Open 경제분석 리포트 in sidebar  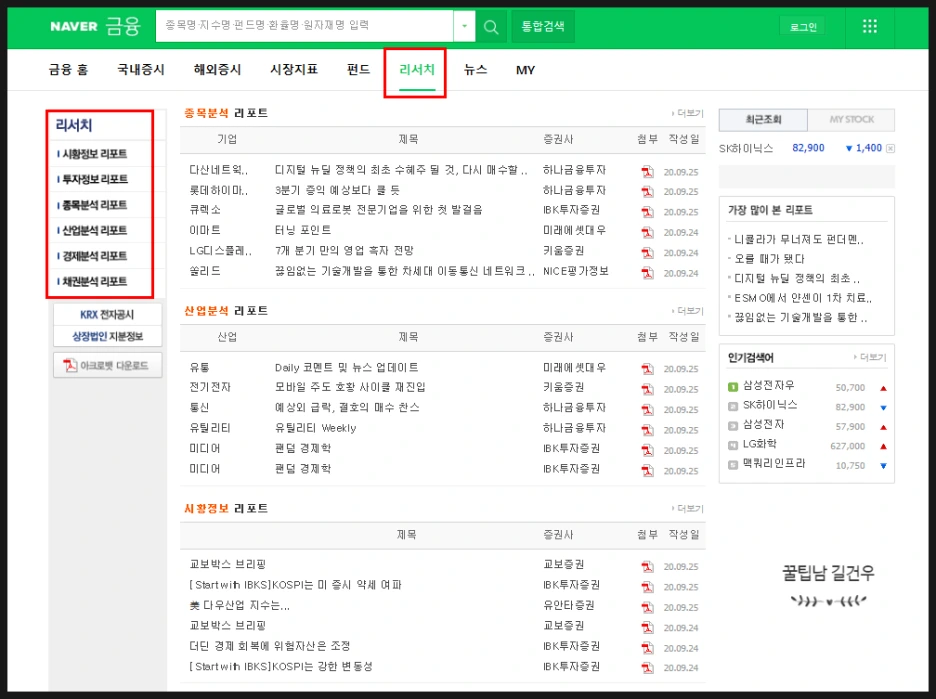(x=94, y=256)
